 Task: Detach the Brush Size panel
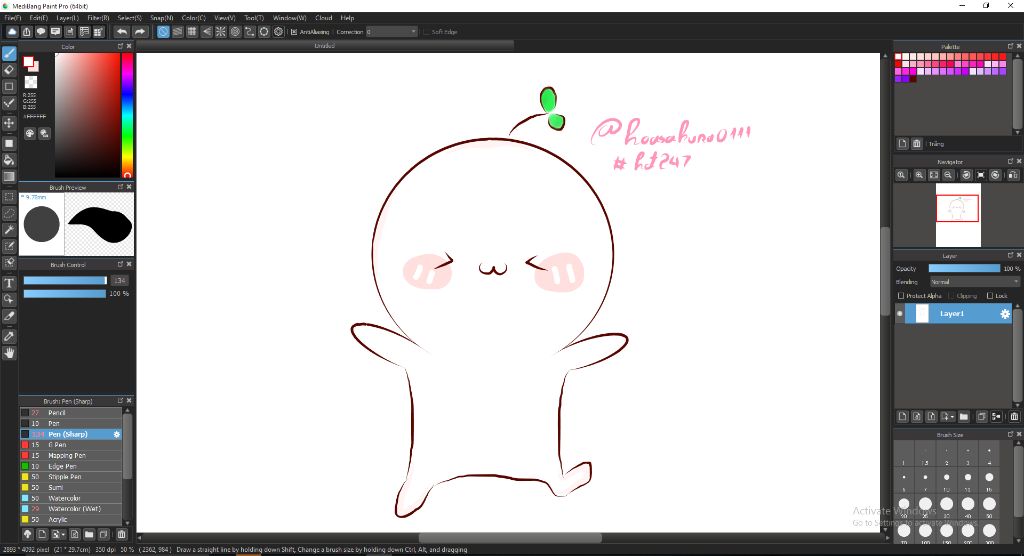point(1010,434)
